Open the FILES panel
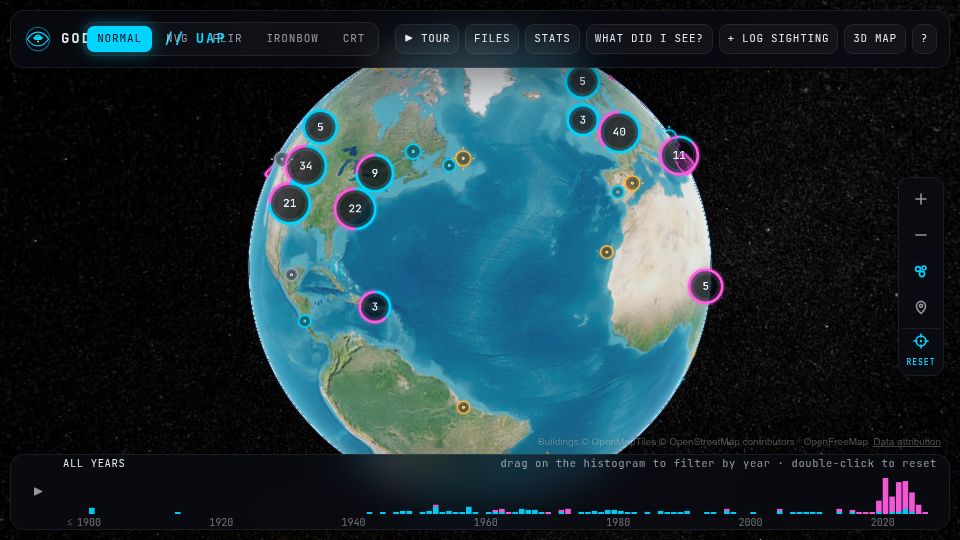 coord(492,39)
